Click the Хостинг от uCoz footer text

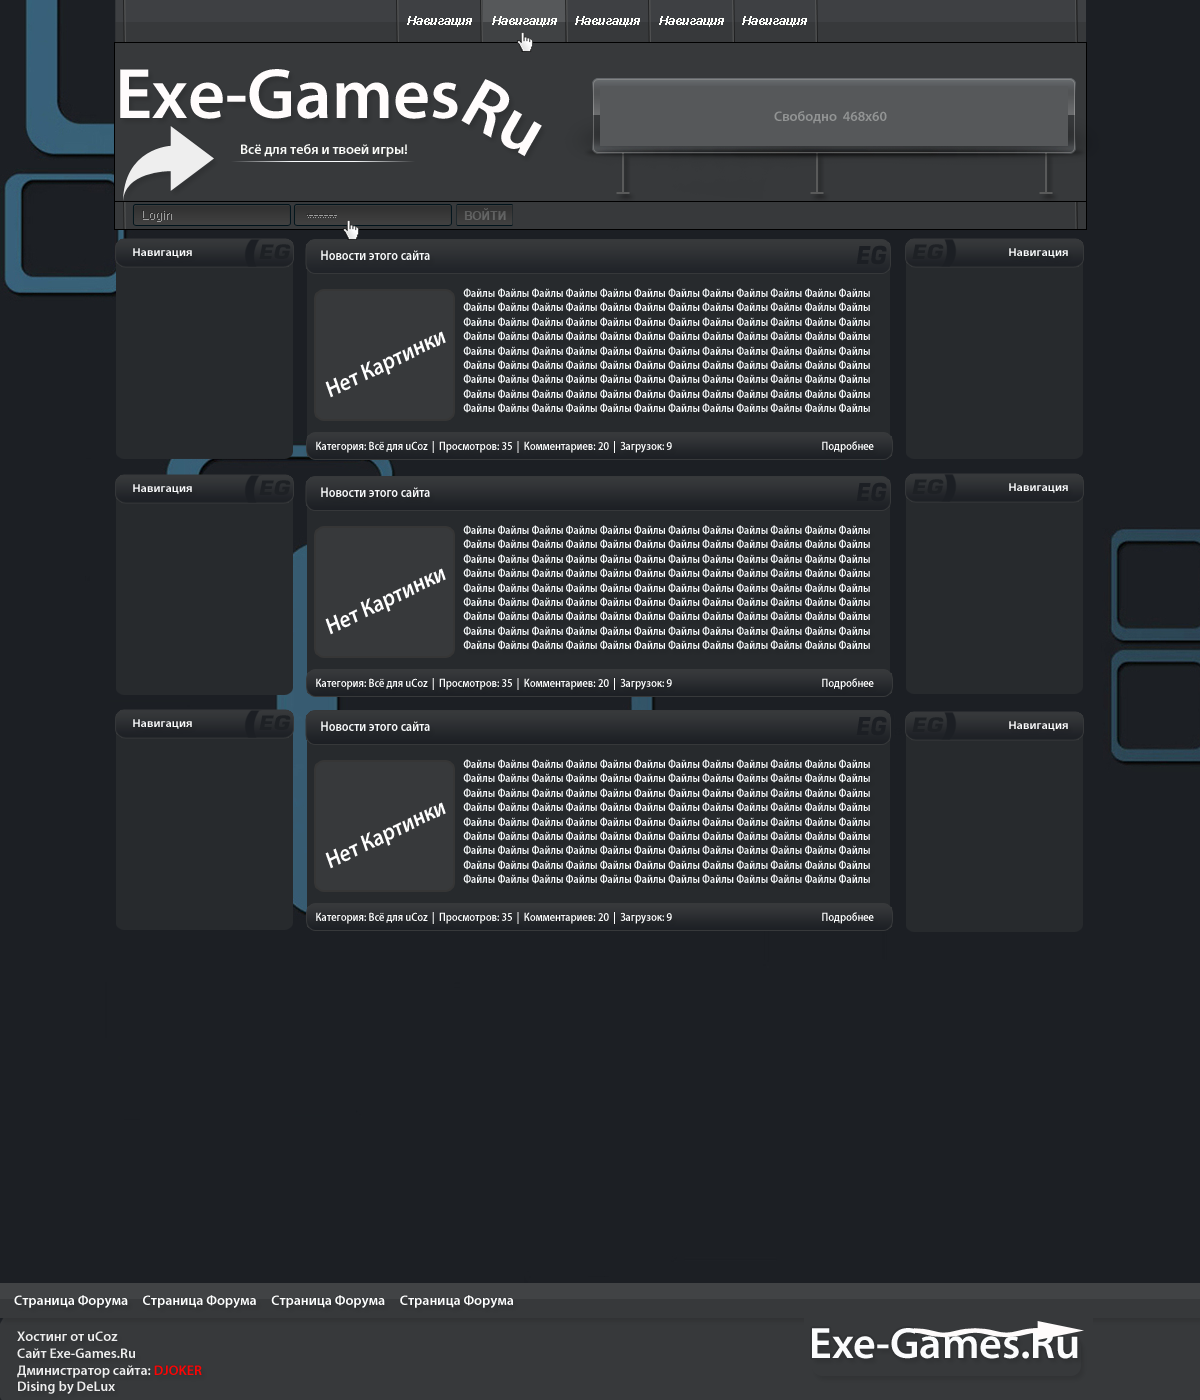coord(67,1337)
